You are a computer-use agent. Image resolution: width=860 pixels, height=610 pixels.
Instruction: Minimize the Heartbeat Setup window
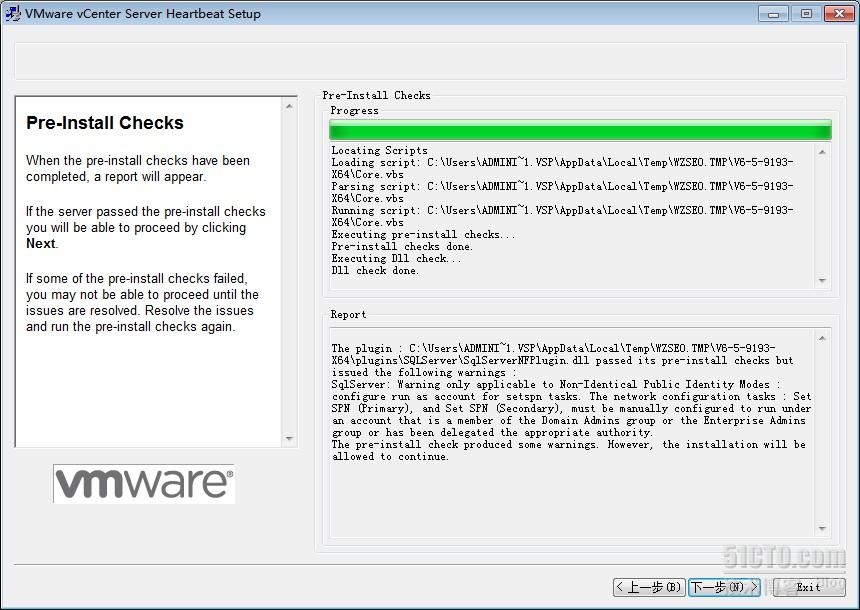[x=773, y=14]
